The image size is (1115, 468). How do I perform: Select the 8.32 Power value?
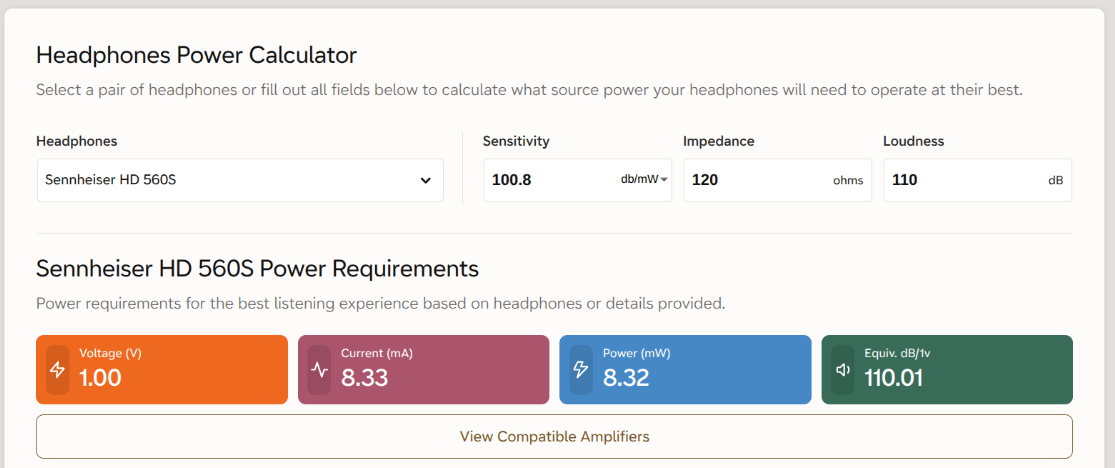[x=626, y=378]
